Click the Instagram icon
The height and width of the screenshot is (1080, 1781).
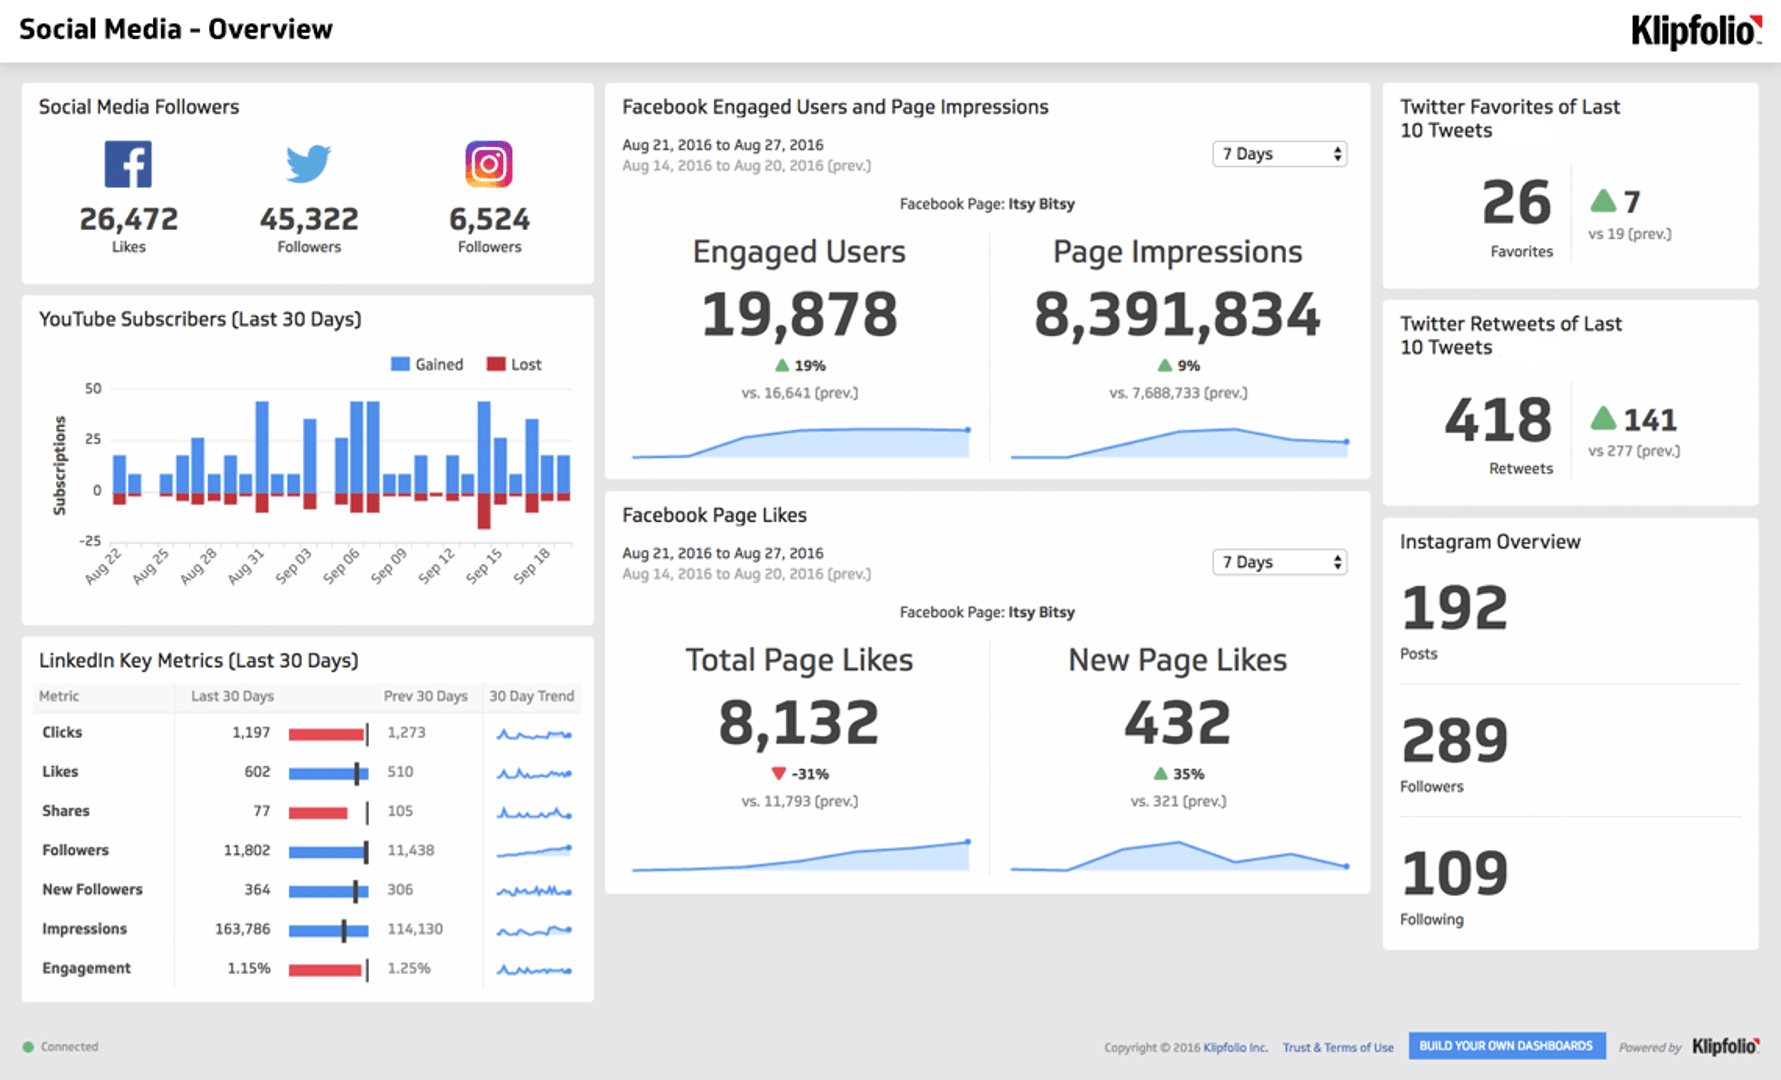pos(489,163)
